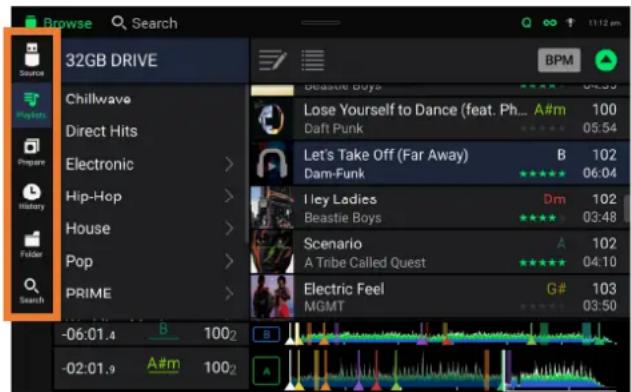Select the deck A layer badge
This screenshot has height=392, width=631.
(266, 370)
